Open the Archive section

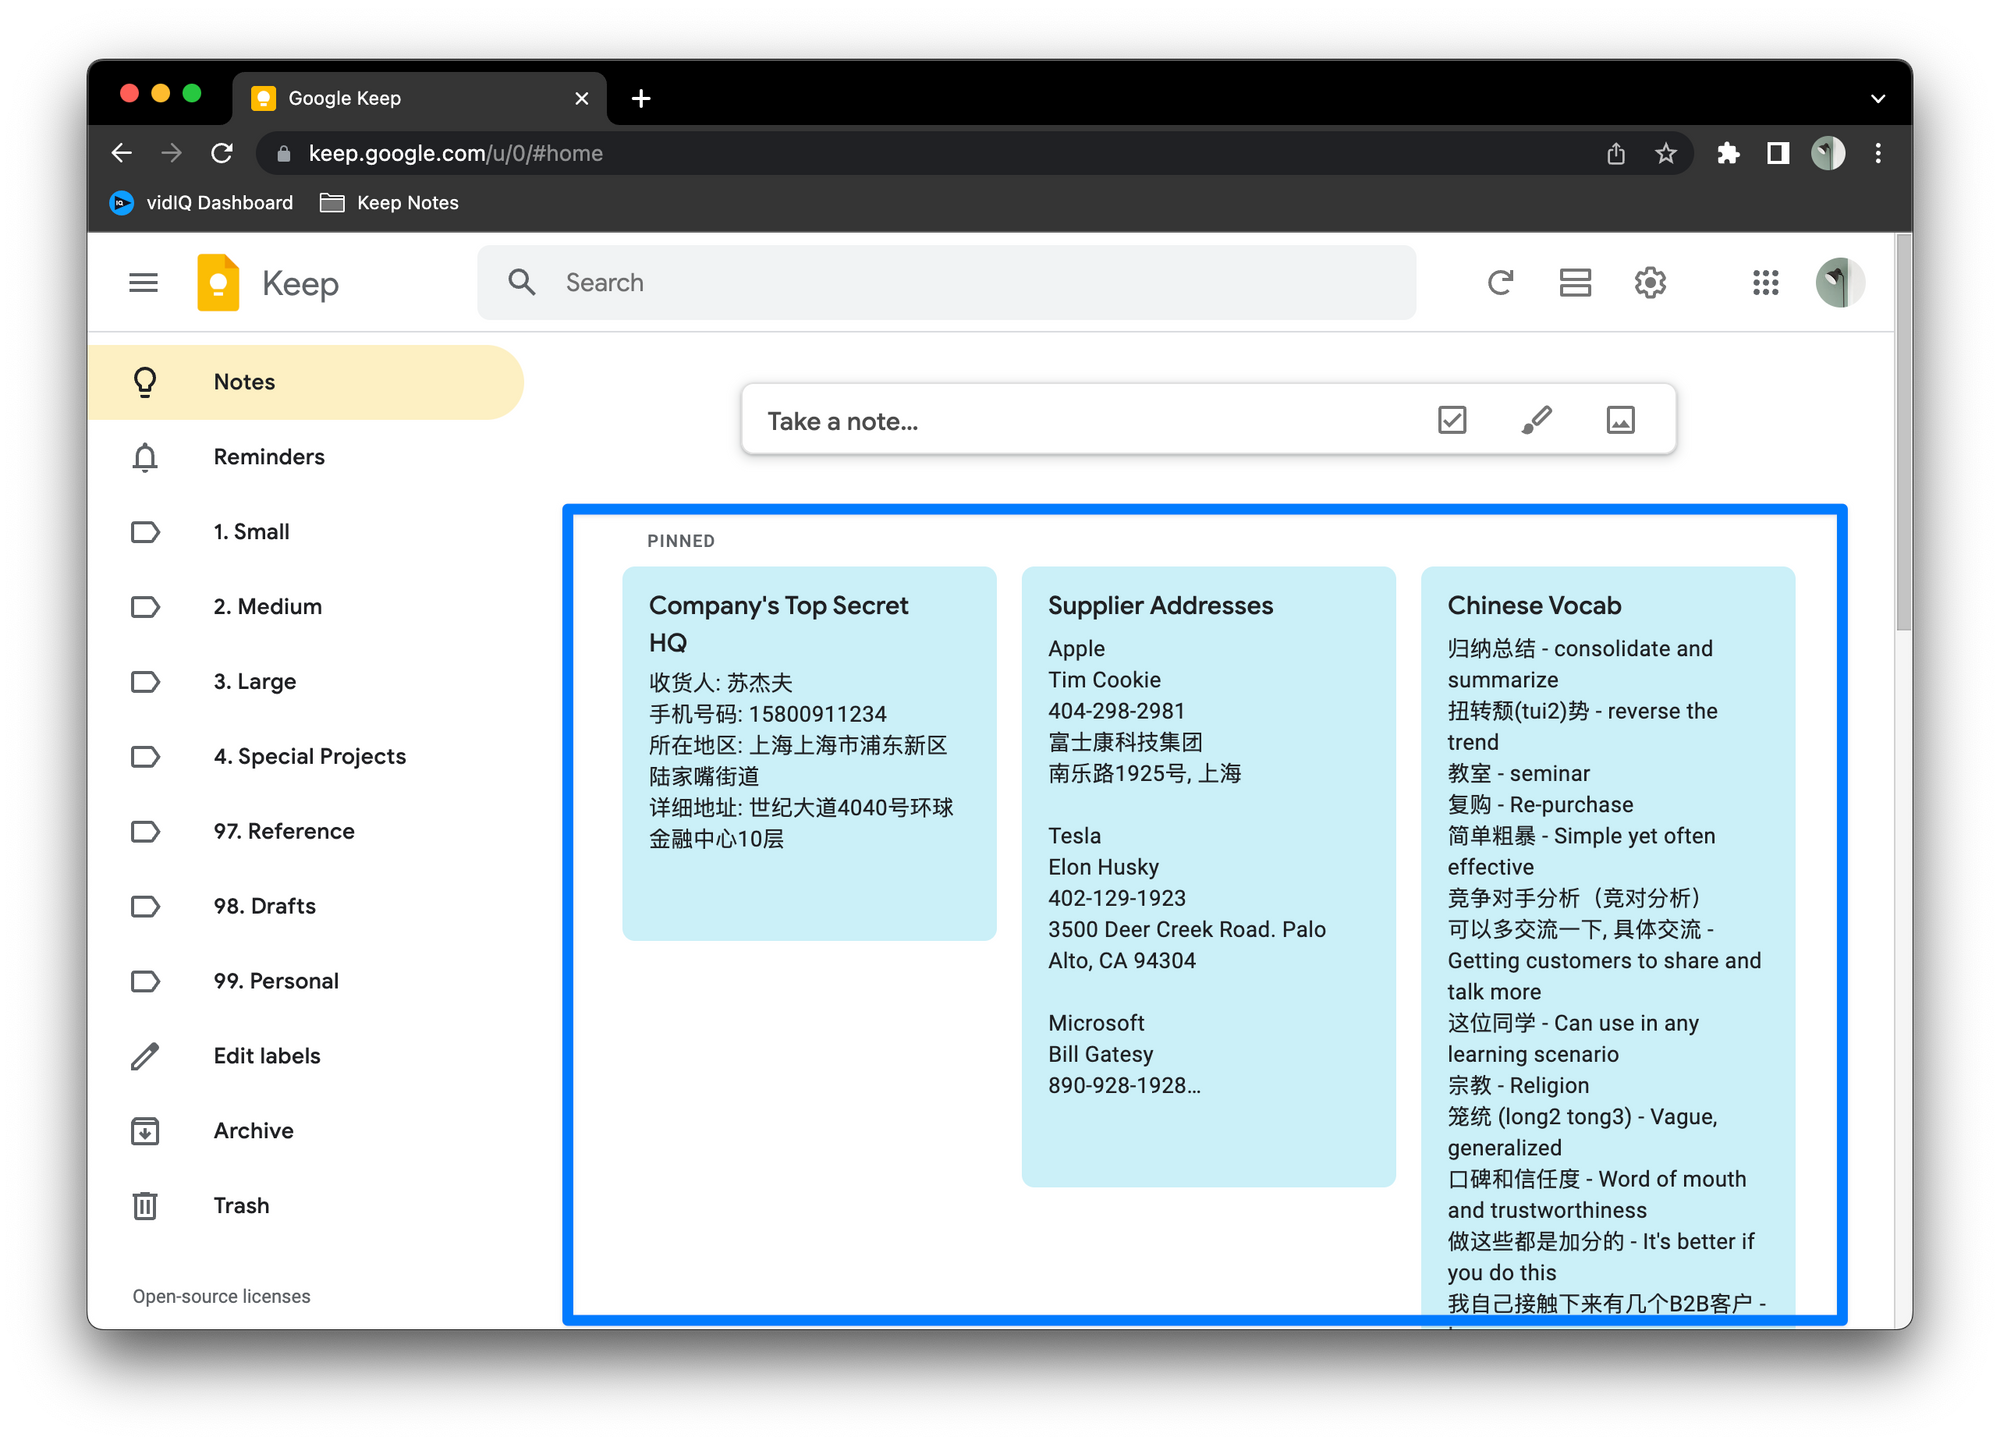click(x=253, y=1131)
